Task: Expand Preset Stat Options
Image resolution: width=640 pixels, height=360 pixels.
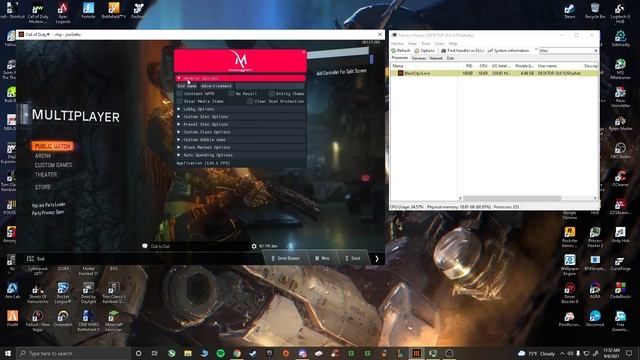Action: point(240,124)
